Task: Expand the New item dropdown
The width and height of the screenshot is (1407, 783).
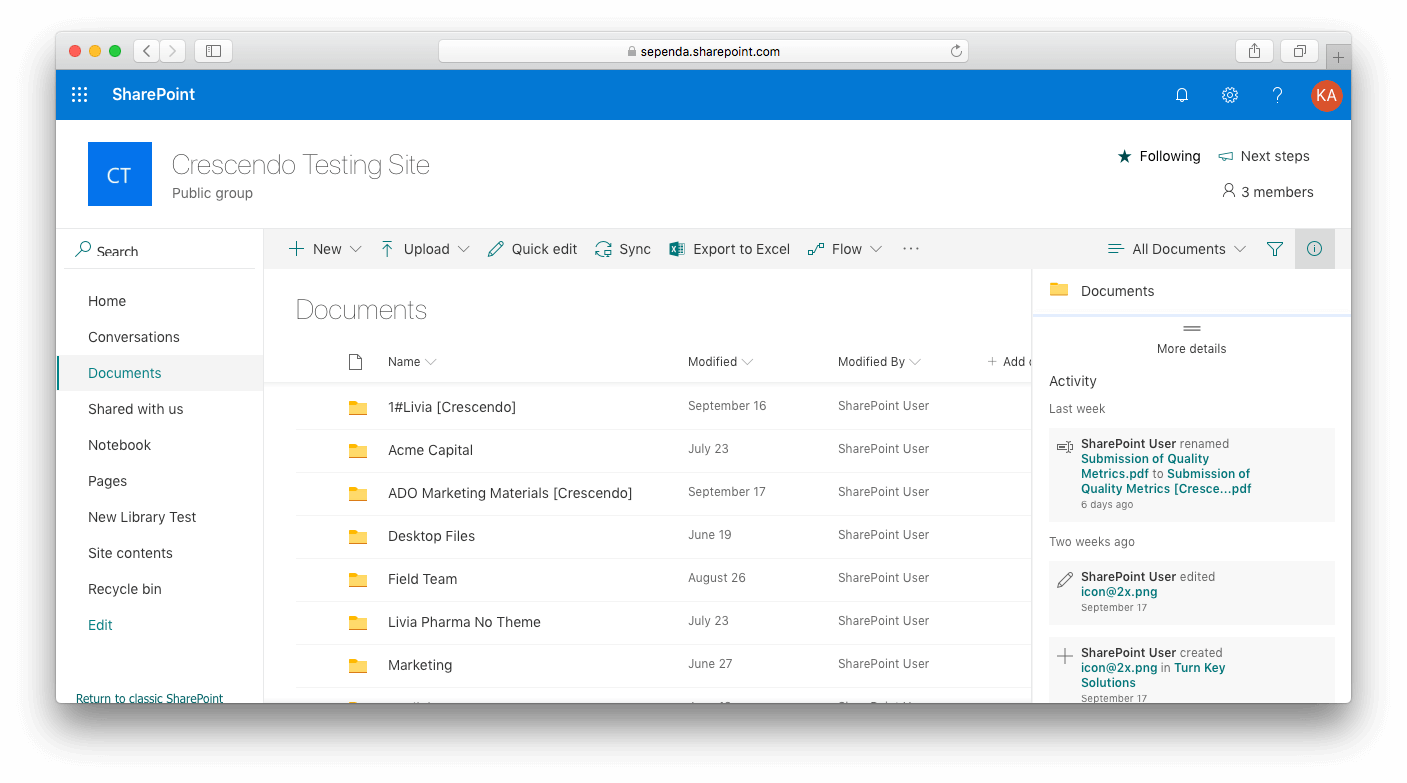Action: tap(324, 248)
